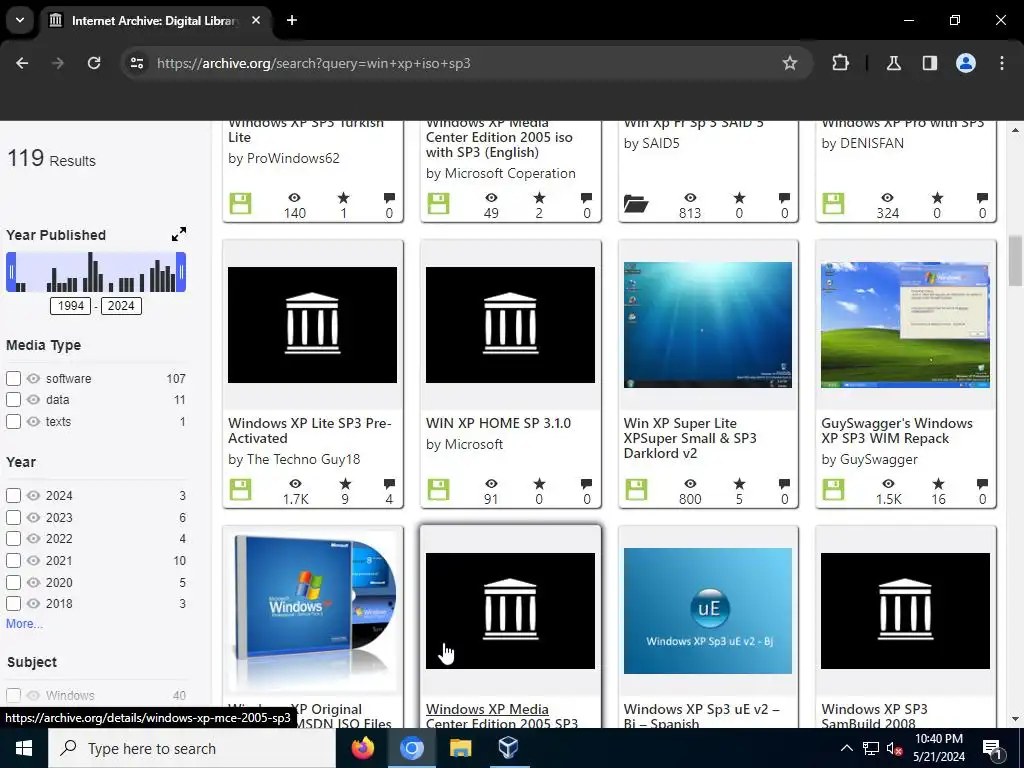Click reviews bubble on Lite SP3 Pre-Activated card
Image resolution: width=1024 pixels, height=768 pixels.
point(389,484)
